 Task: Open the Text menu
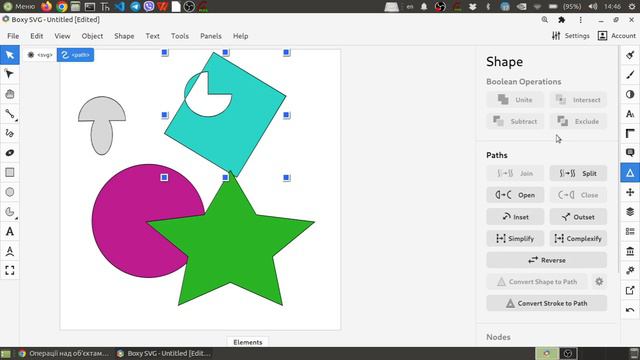point(152,36)
